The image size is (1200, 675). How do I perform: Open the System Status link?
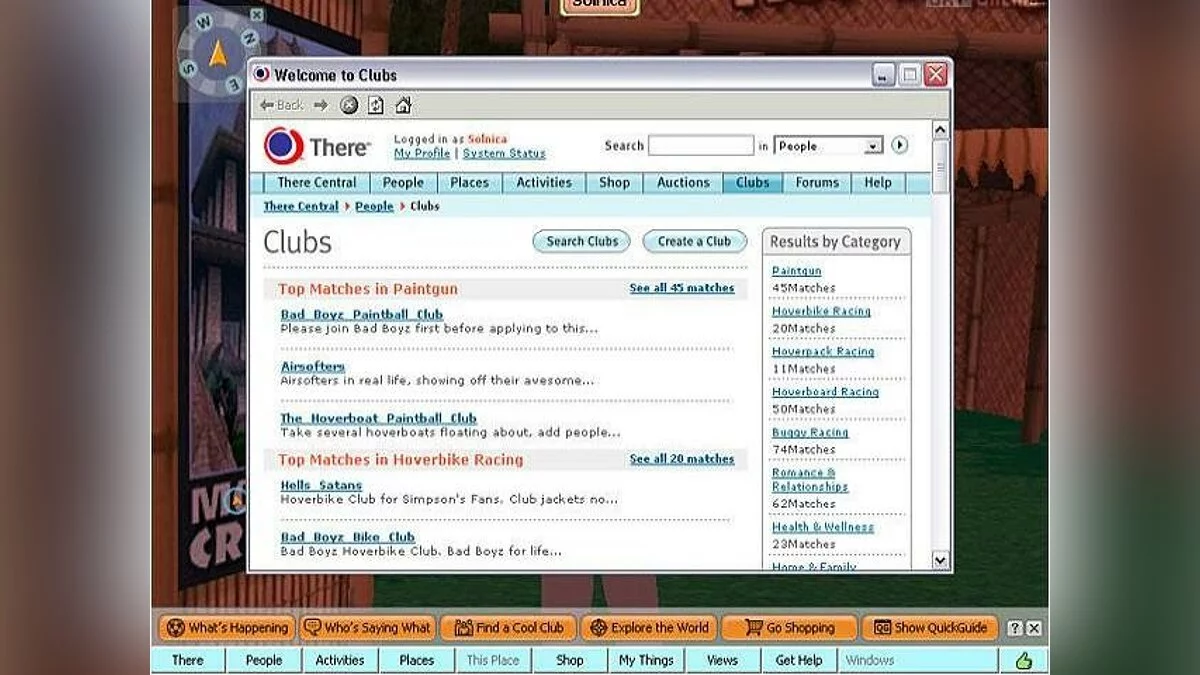[x=504, y=153]
